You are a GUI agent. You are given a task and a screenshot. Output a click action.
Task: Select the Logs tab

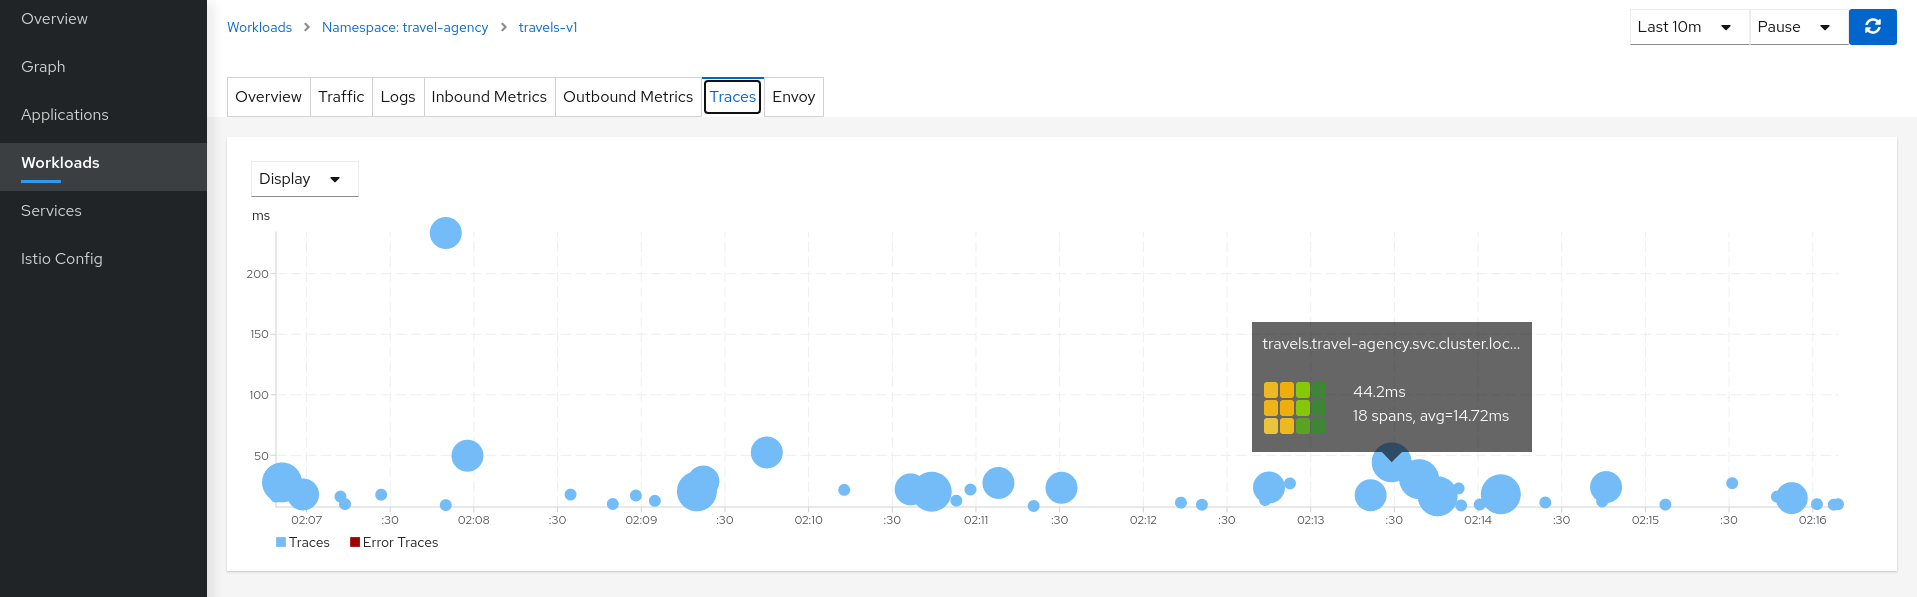[x=397, y=97]
